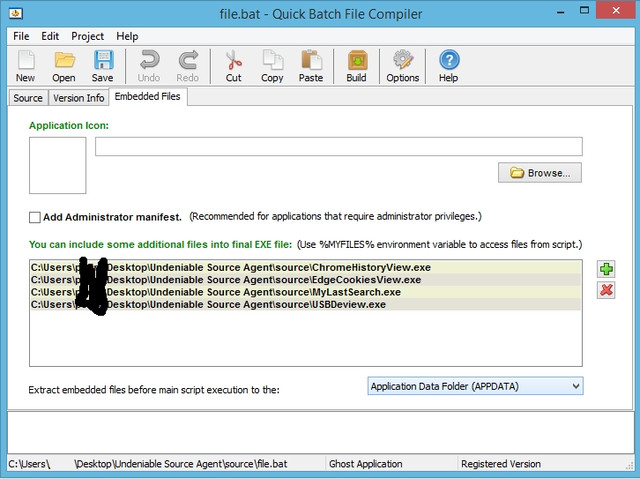Screen dimensions: 640x479
Task: Open the Help menu
Action: (127, 36)
